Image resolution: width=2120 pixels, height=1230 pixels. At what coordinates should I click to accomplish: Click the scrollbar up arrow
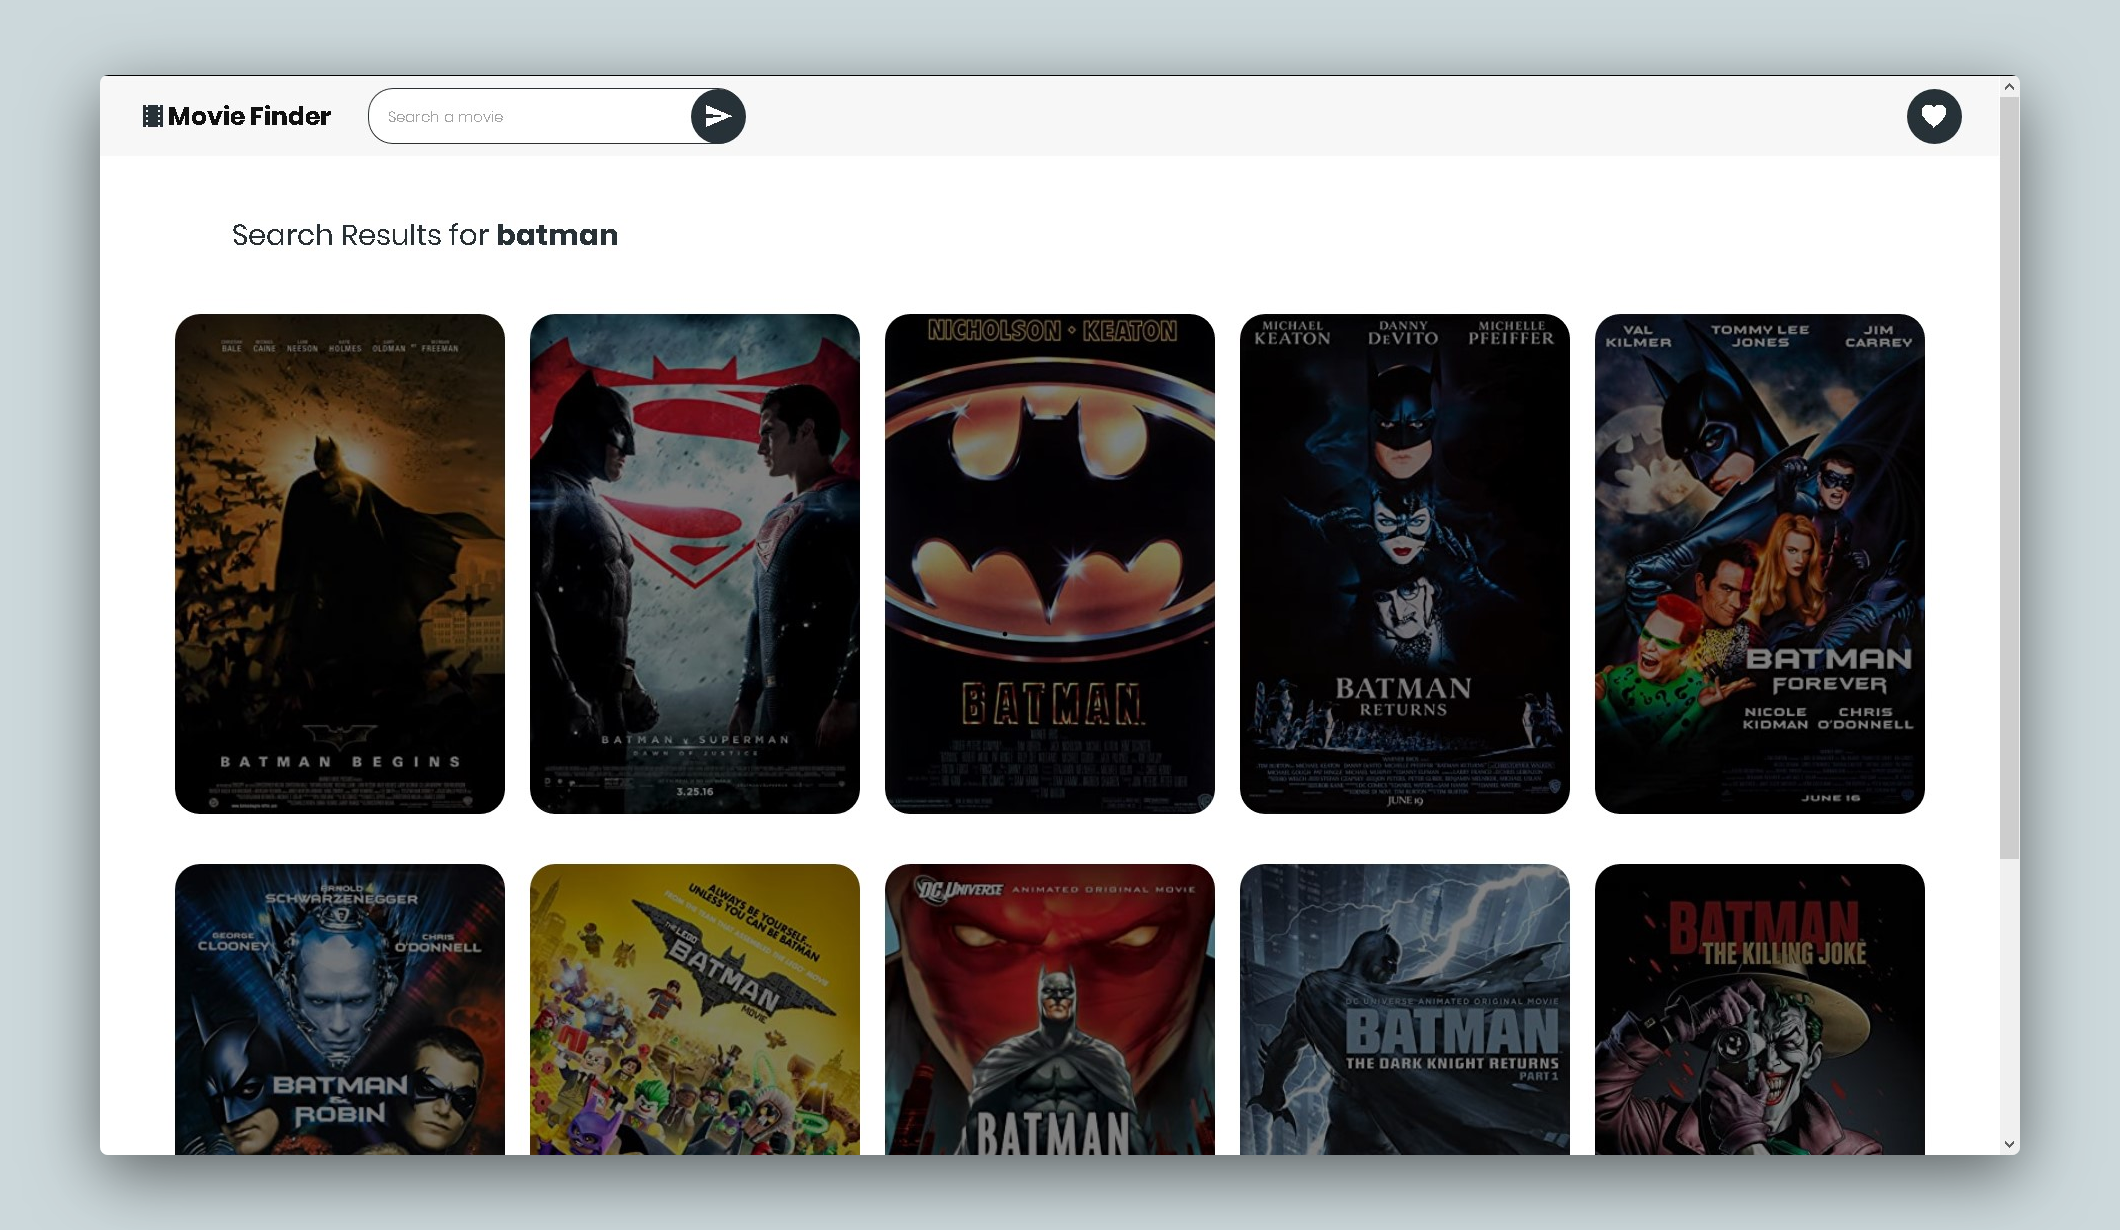coord(2009,87)
